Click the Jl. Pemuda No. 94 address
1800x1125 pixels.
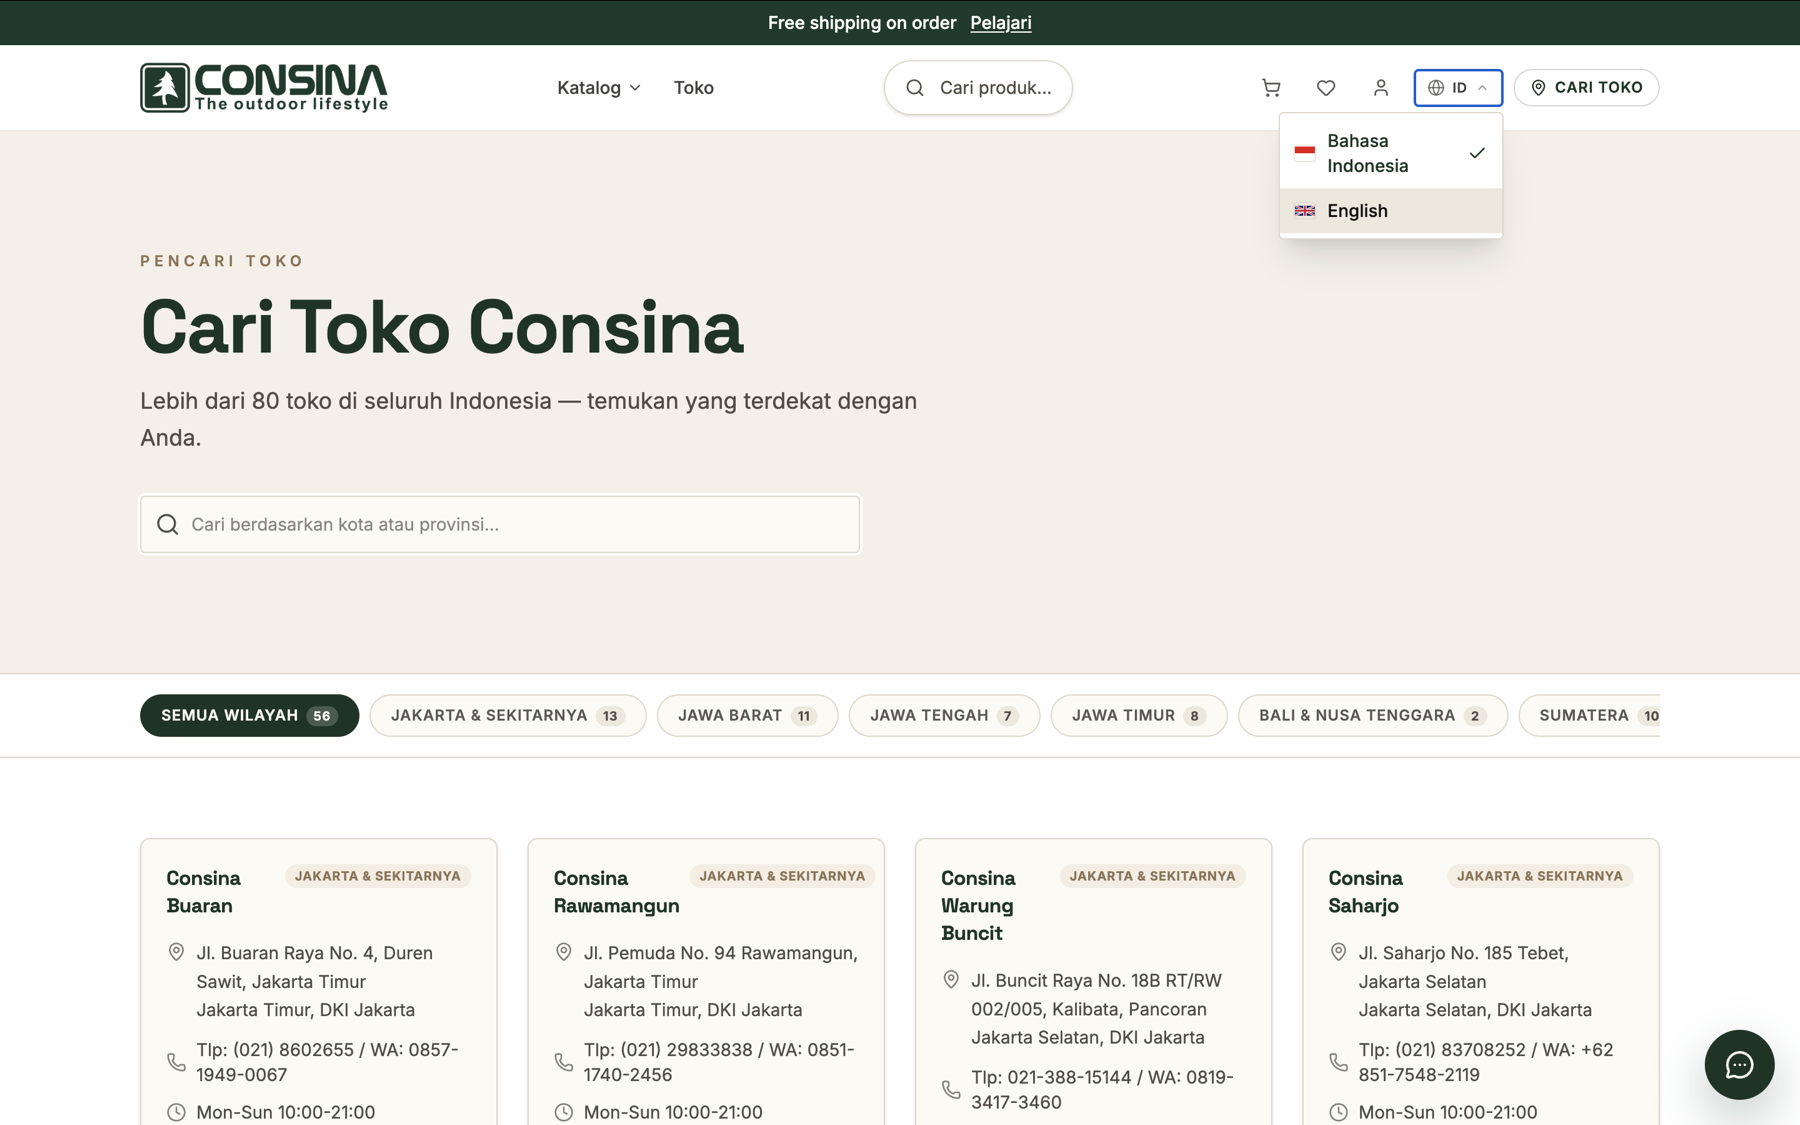[721, 981]
